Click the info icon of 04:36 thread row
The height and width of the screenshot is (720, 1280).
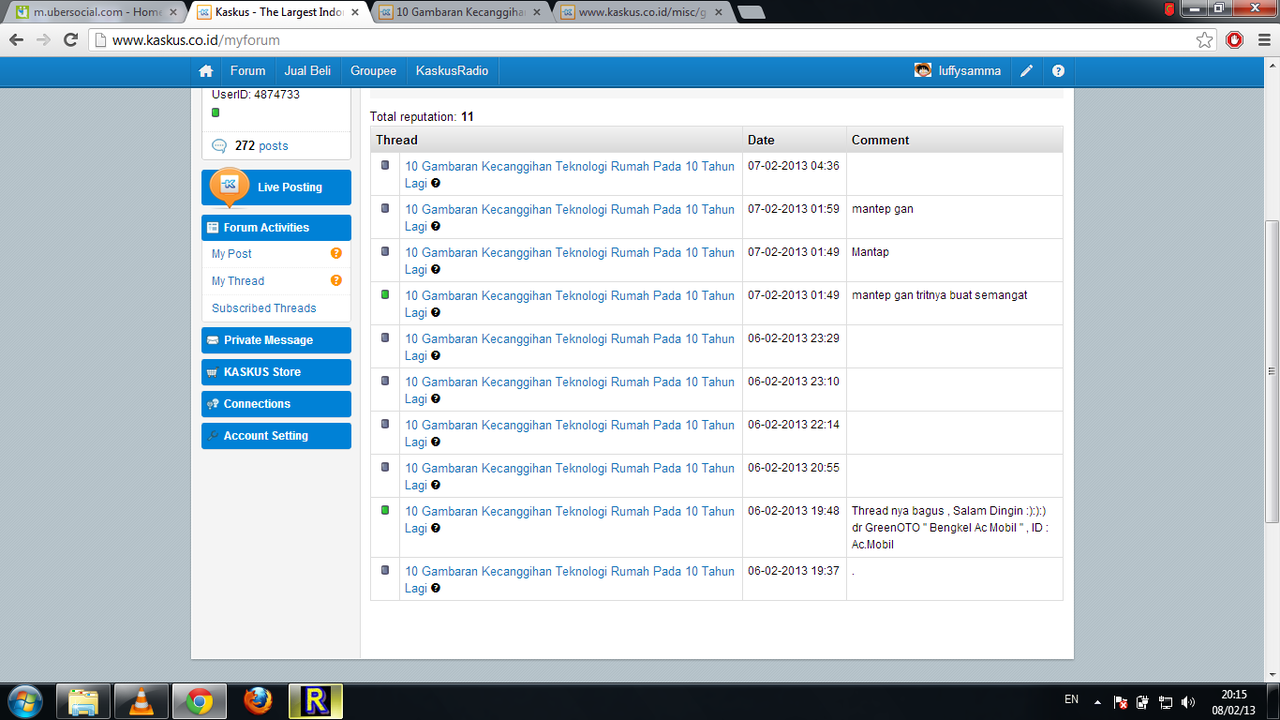[x=436, y=184]
